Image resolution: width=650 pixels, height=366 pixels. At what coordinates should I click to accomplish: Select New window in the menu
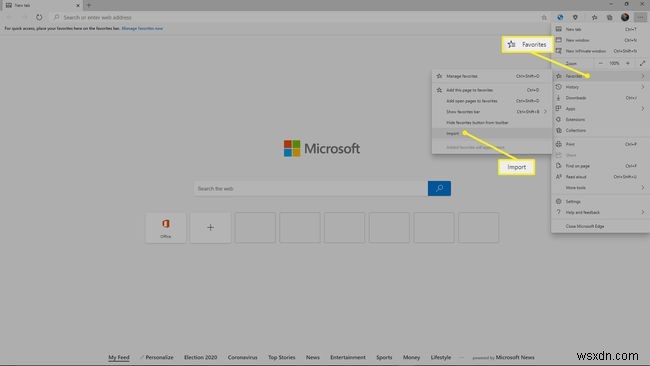pyautogui.click(x=600, y=40)
